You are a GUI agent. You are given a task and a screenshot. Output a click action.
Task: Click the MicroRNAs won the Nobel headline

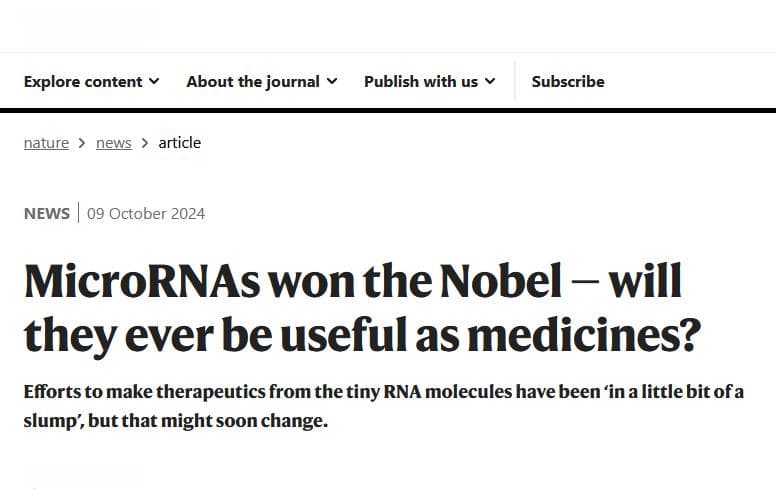[362, 308]
